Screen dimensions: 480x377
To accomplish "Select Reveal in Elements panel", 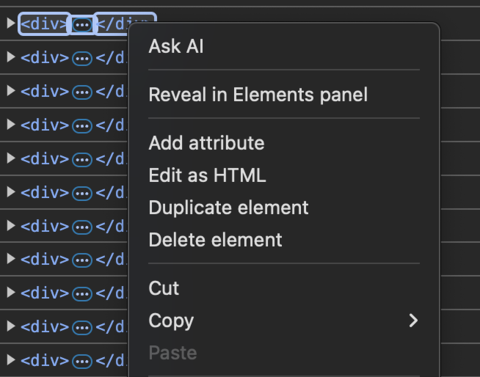I will pyautogui.click(x=258, y=95).
